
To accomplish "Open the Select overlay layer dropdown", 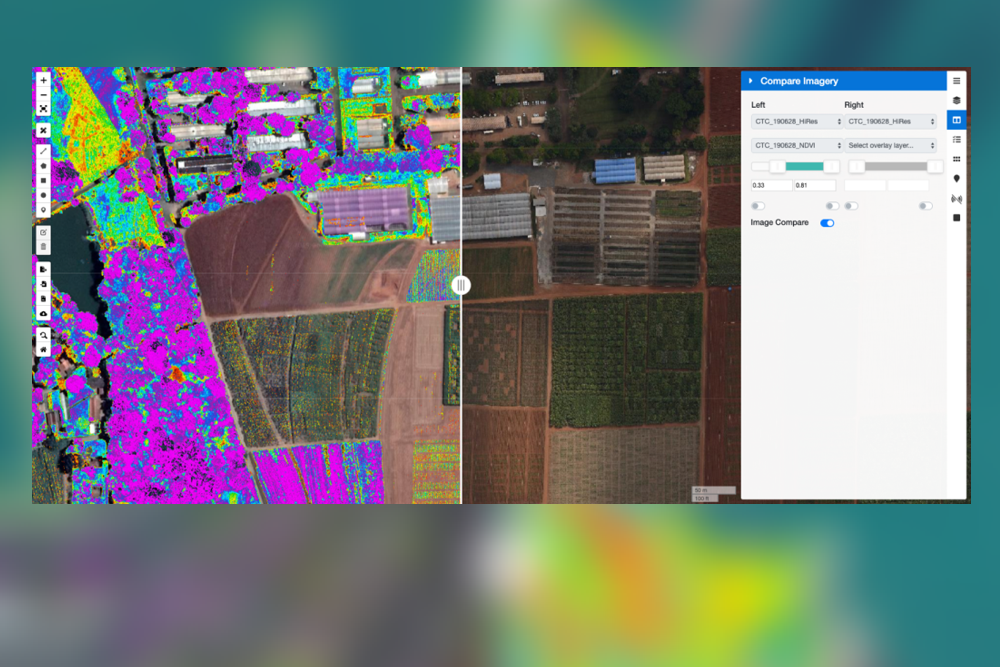I will [890, 145].
